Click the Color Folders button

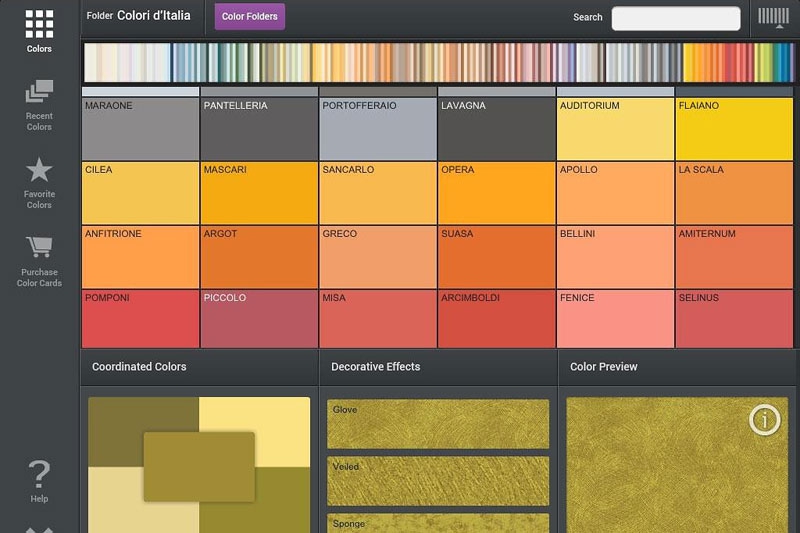pos(249,16)
